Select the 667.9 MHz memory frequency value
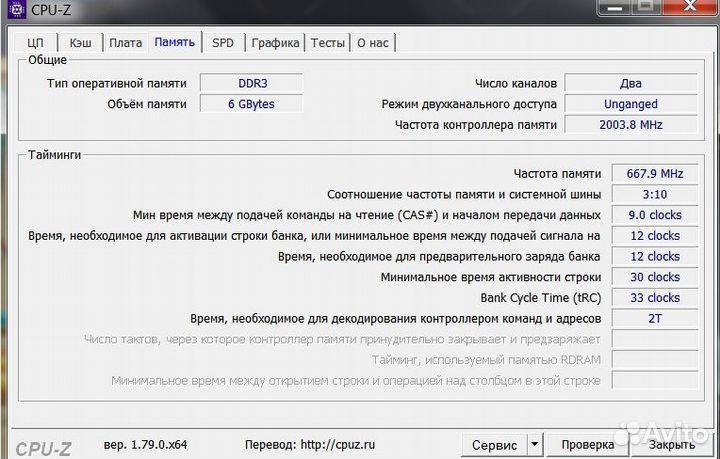Viewport: 720px width, 459px height. pos(655,174)
